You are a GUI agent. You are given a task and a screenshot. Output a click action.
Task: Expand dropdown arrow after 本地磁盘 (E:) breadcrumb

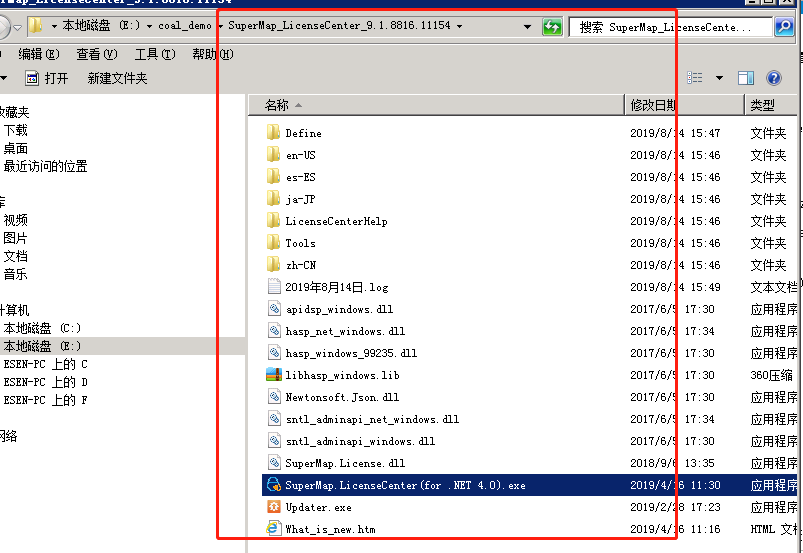coord(149,26)
